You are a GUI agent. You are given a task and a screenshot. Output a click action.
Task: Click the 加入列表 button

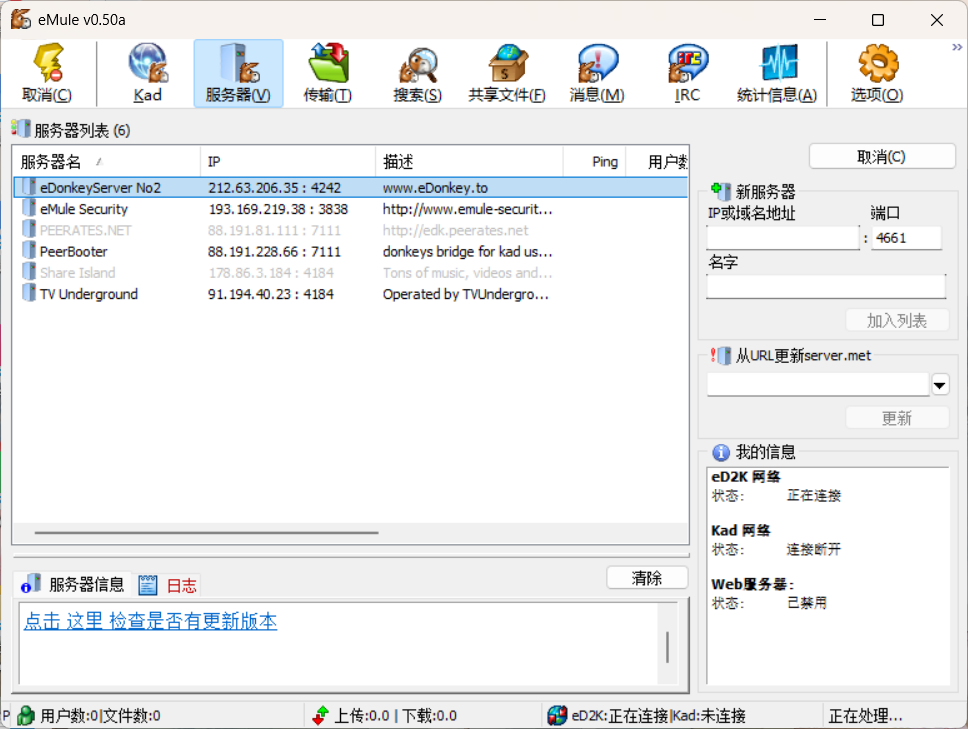click(x=896, y=320)
